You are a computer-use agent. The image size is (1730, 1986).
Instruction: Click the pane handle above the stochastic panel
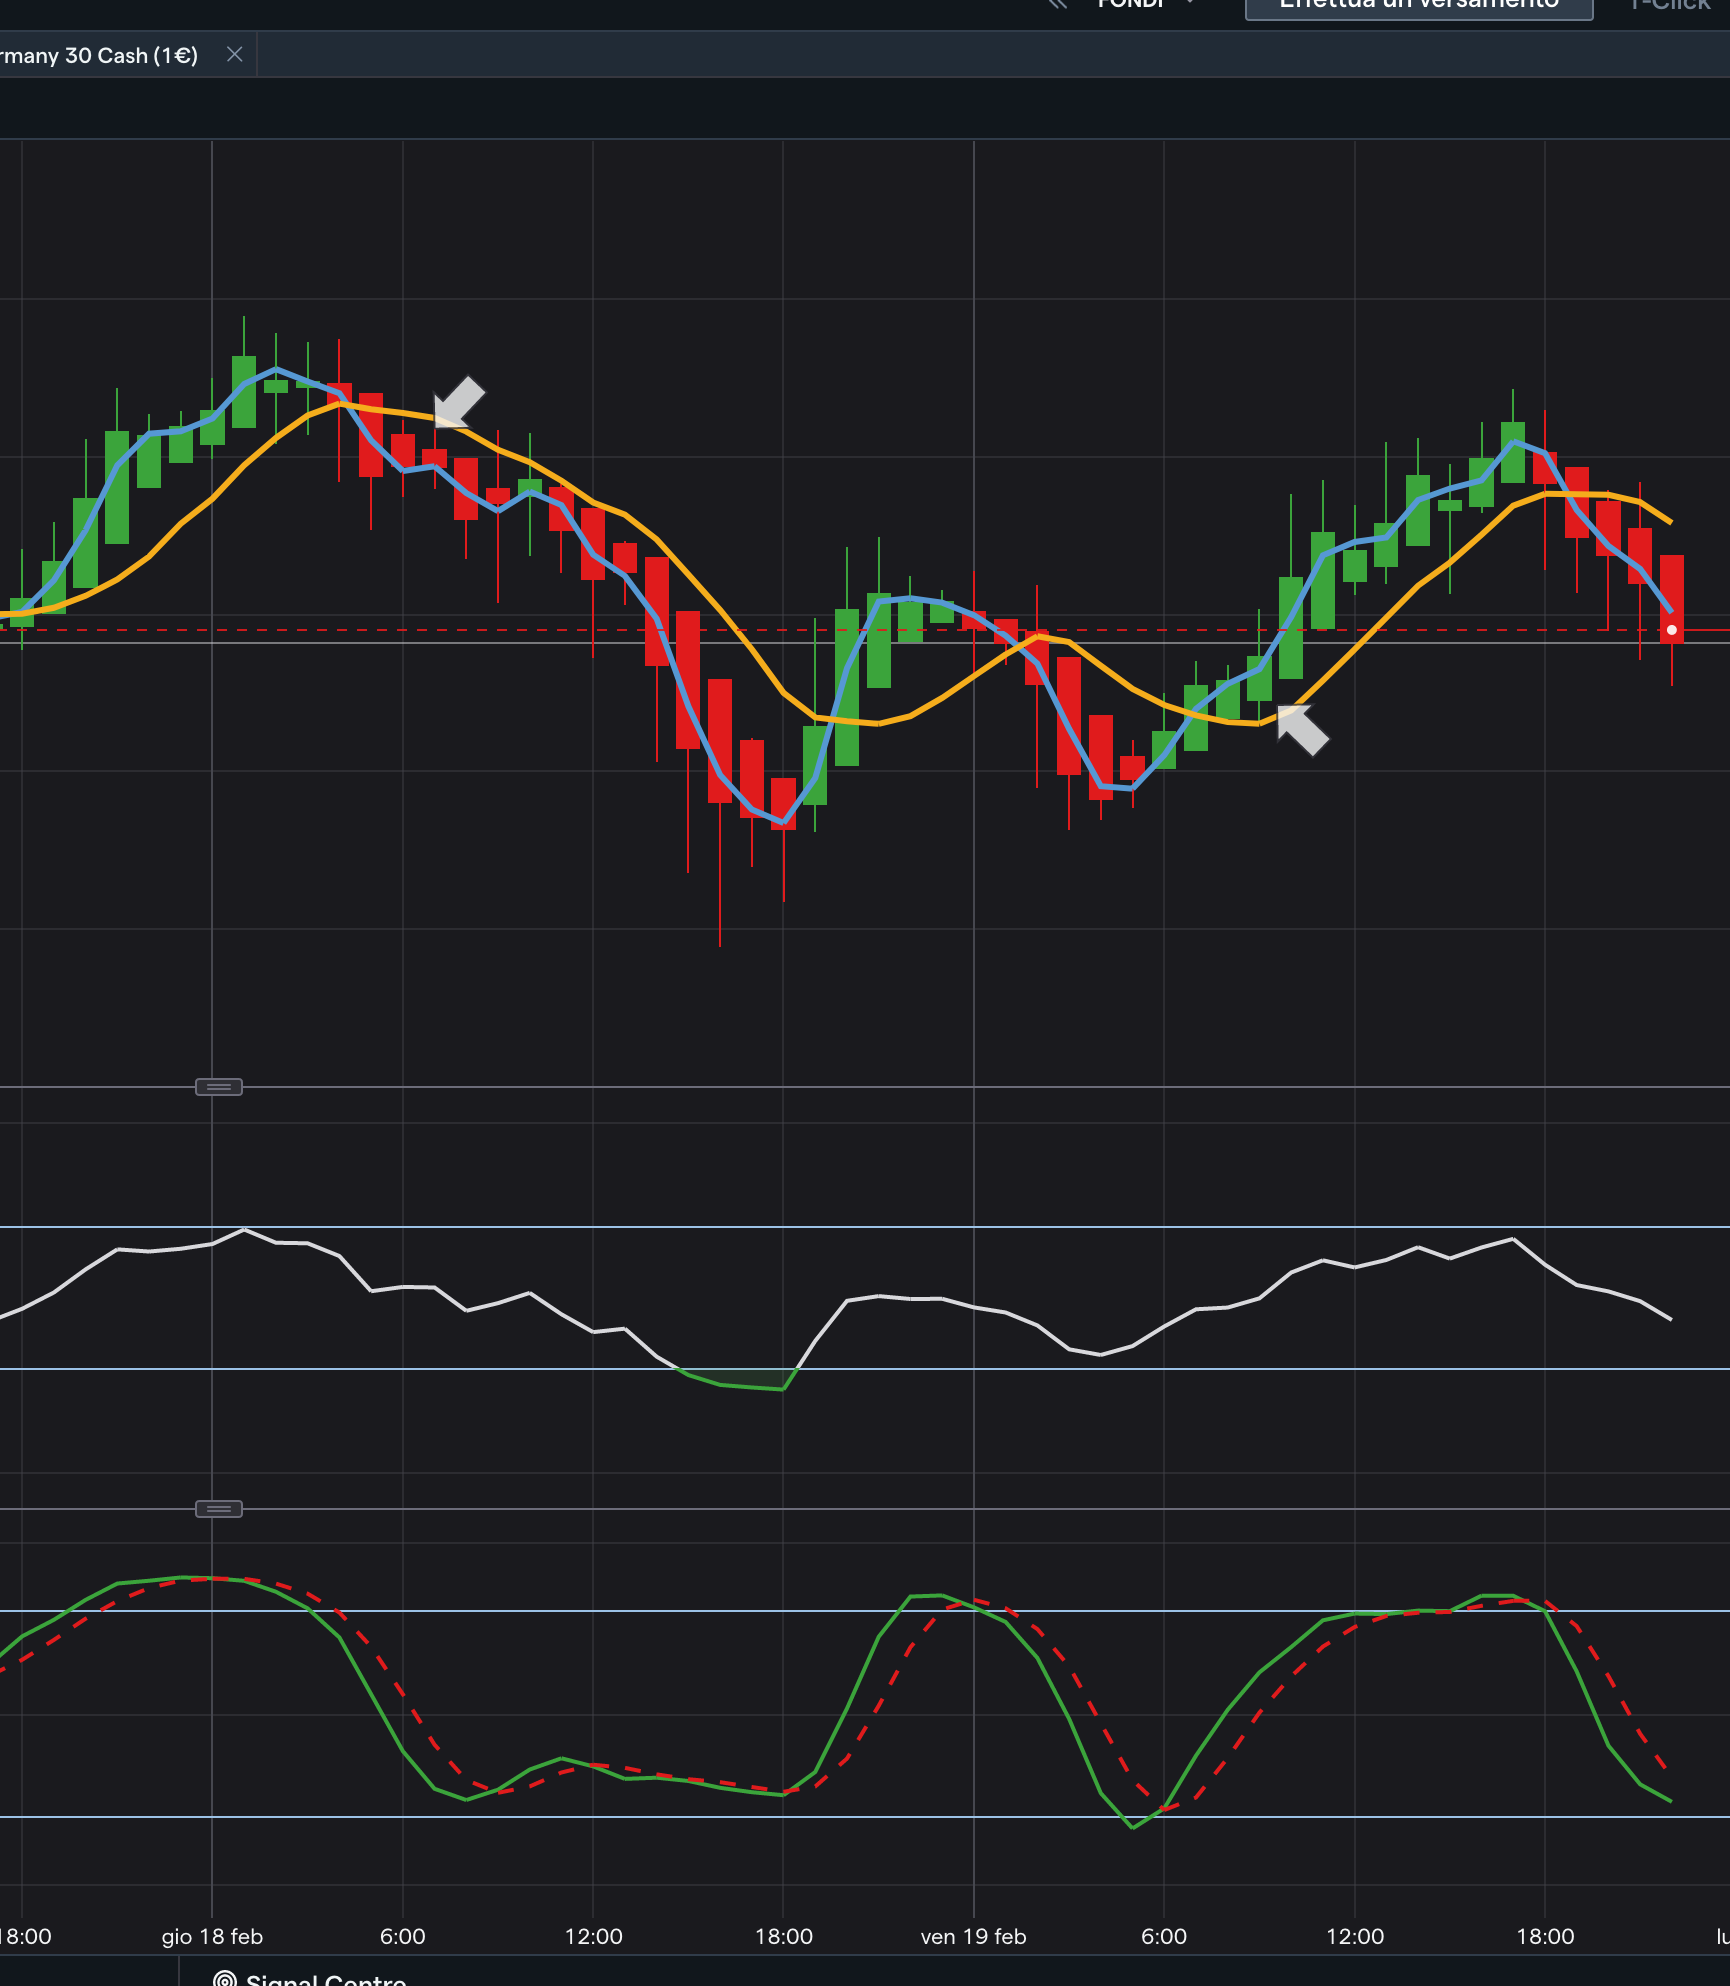[219, 1509]
